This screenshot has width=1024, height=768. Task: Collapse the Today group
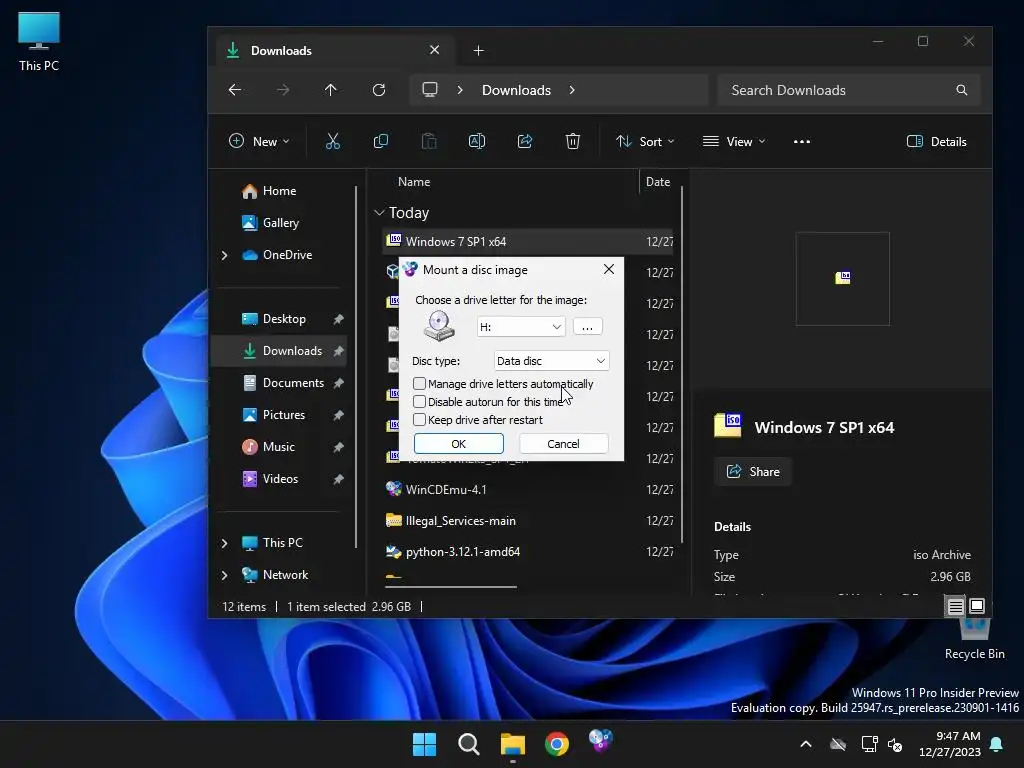379,213
